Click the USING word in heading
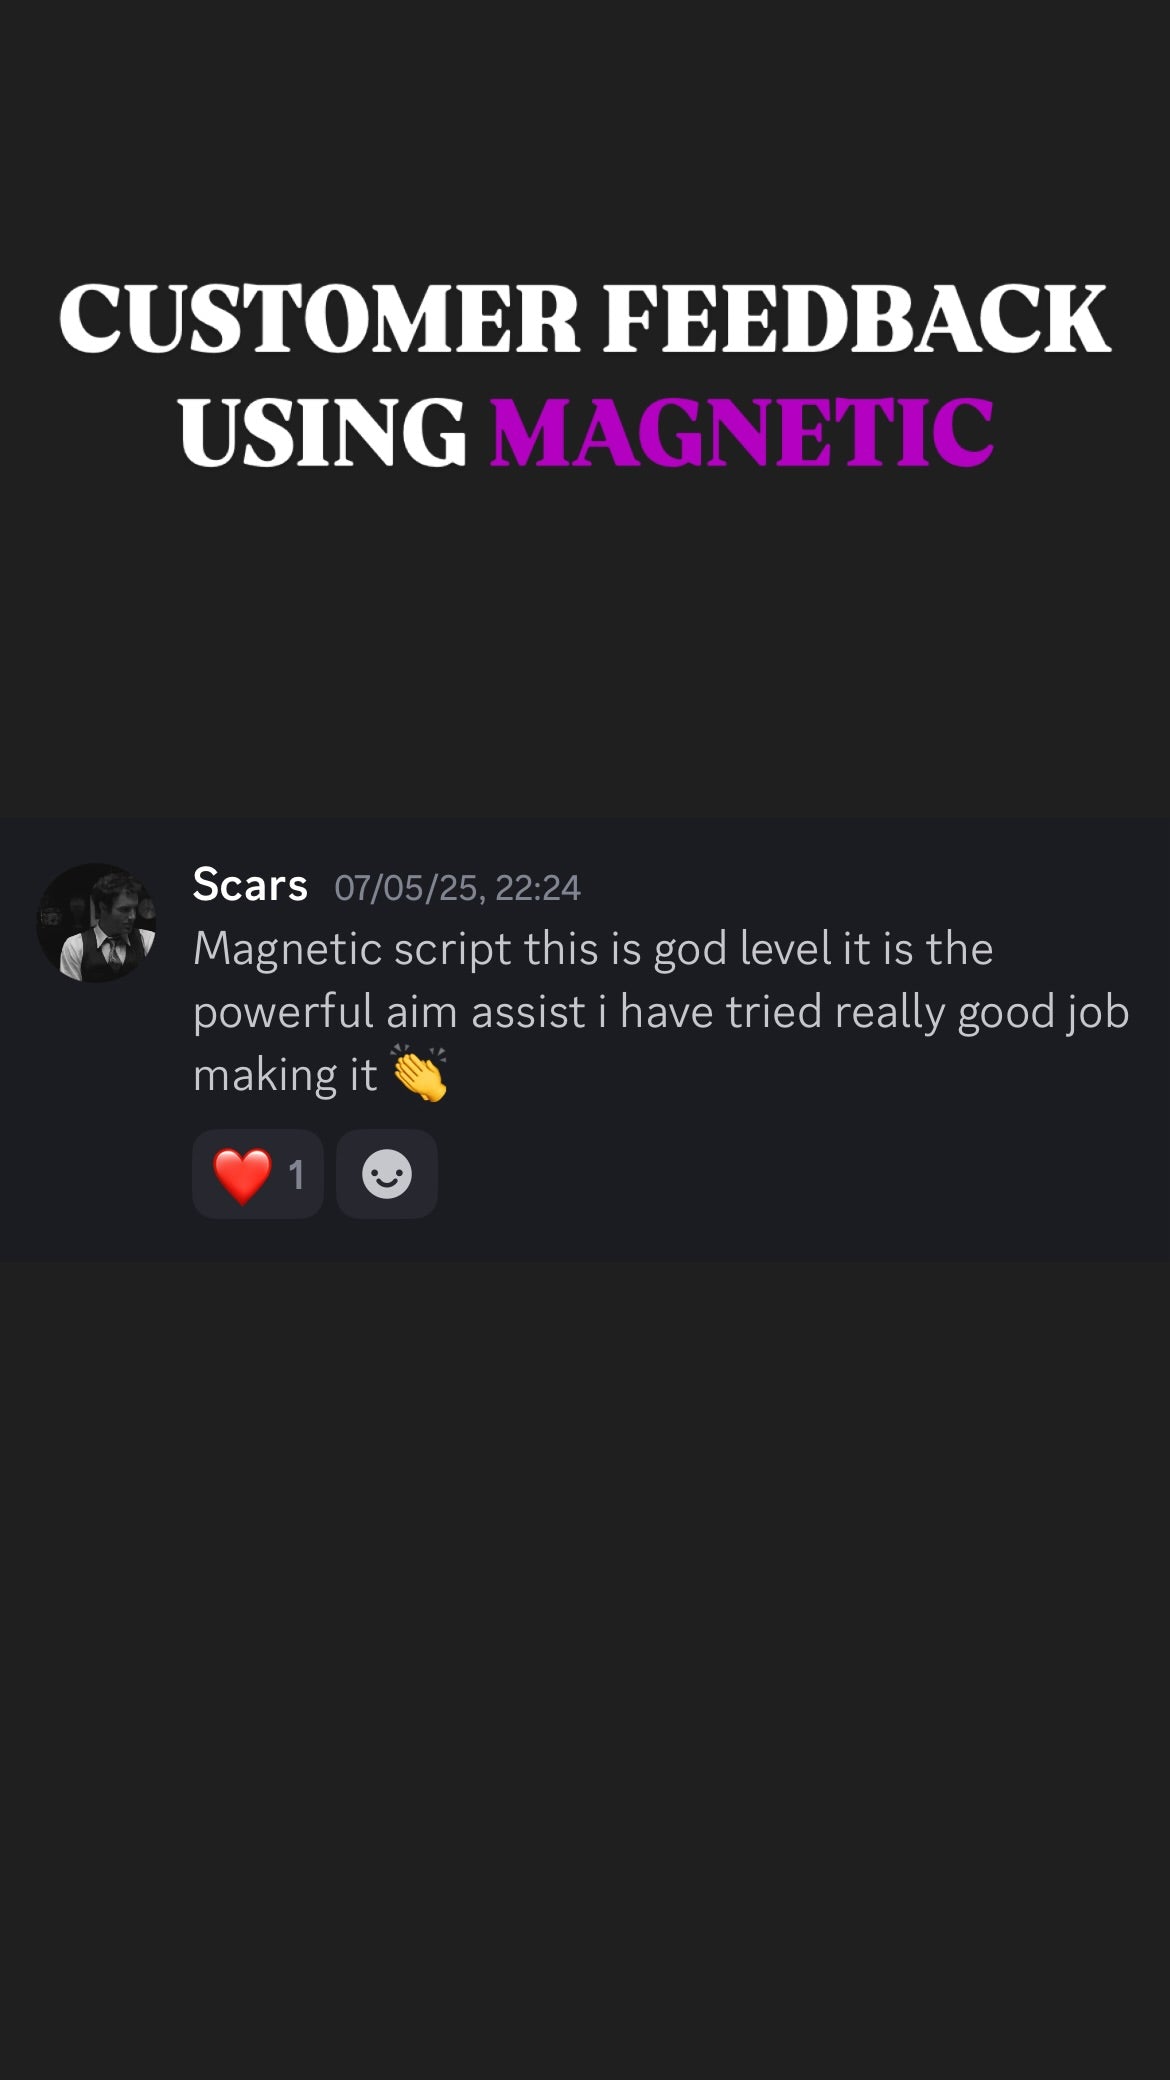The image size is (1170, 2080). tap(323, 431)
